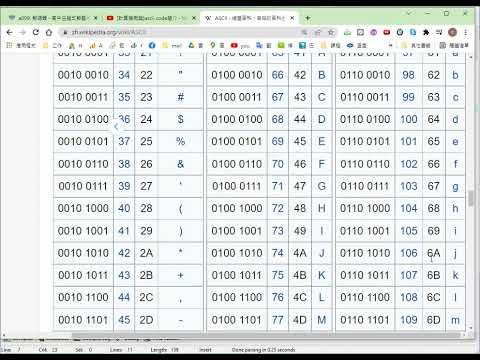This screenshot has height=360, width=480.
Task: Select the Wikipedia ASCII tab
Action: click(248, 18)
